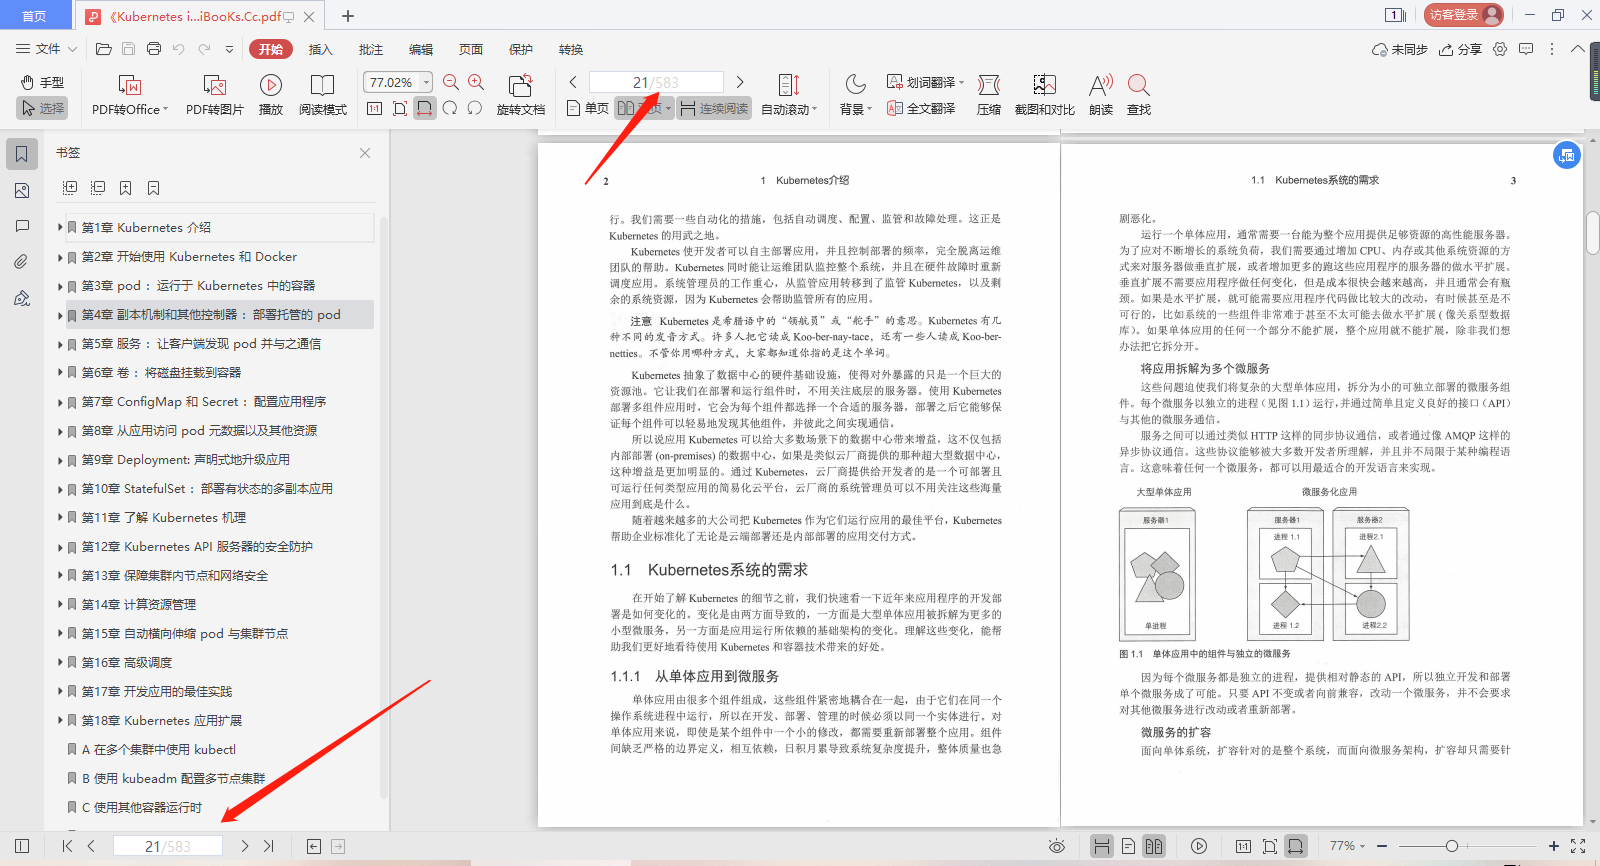Open 截图和对比 screenshot and compare
1600x866 pixels.
tap(1045, 95)
